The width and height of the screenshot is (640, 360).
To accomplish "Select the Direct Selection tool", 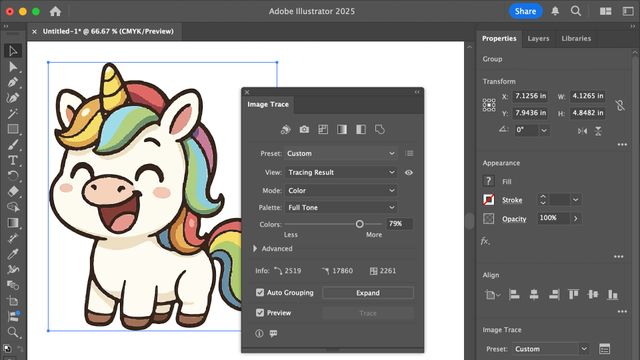I will [13, 67].
